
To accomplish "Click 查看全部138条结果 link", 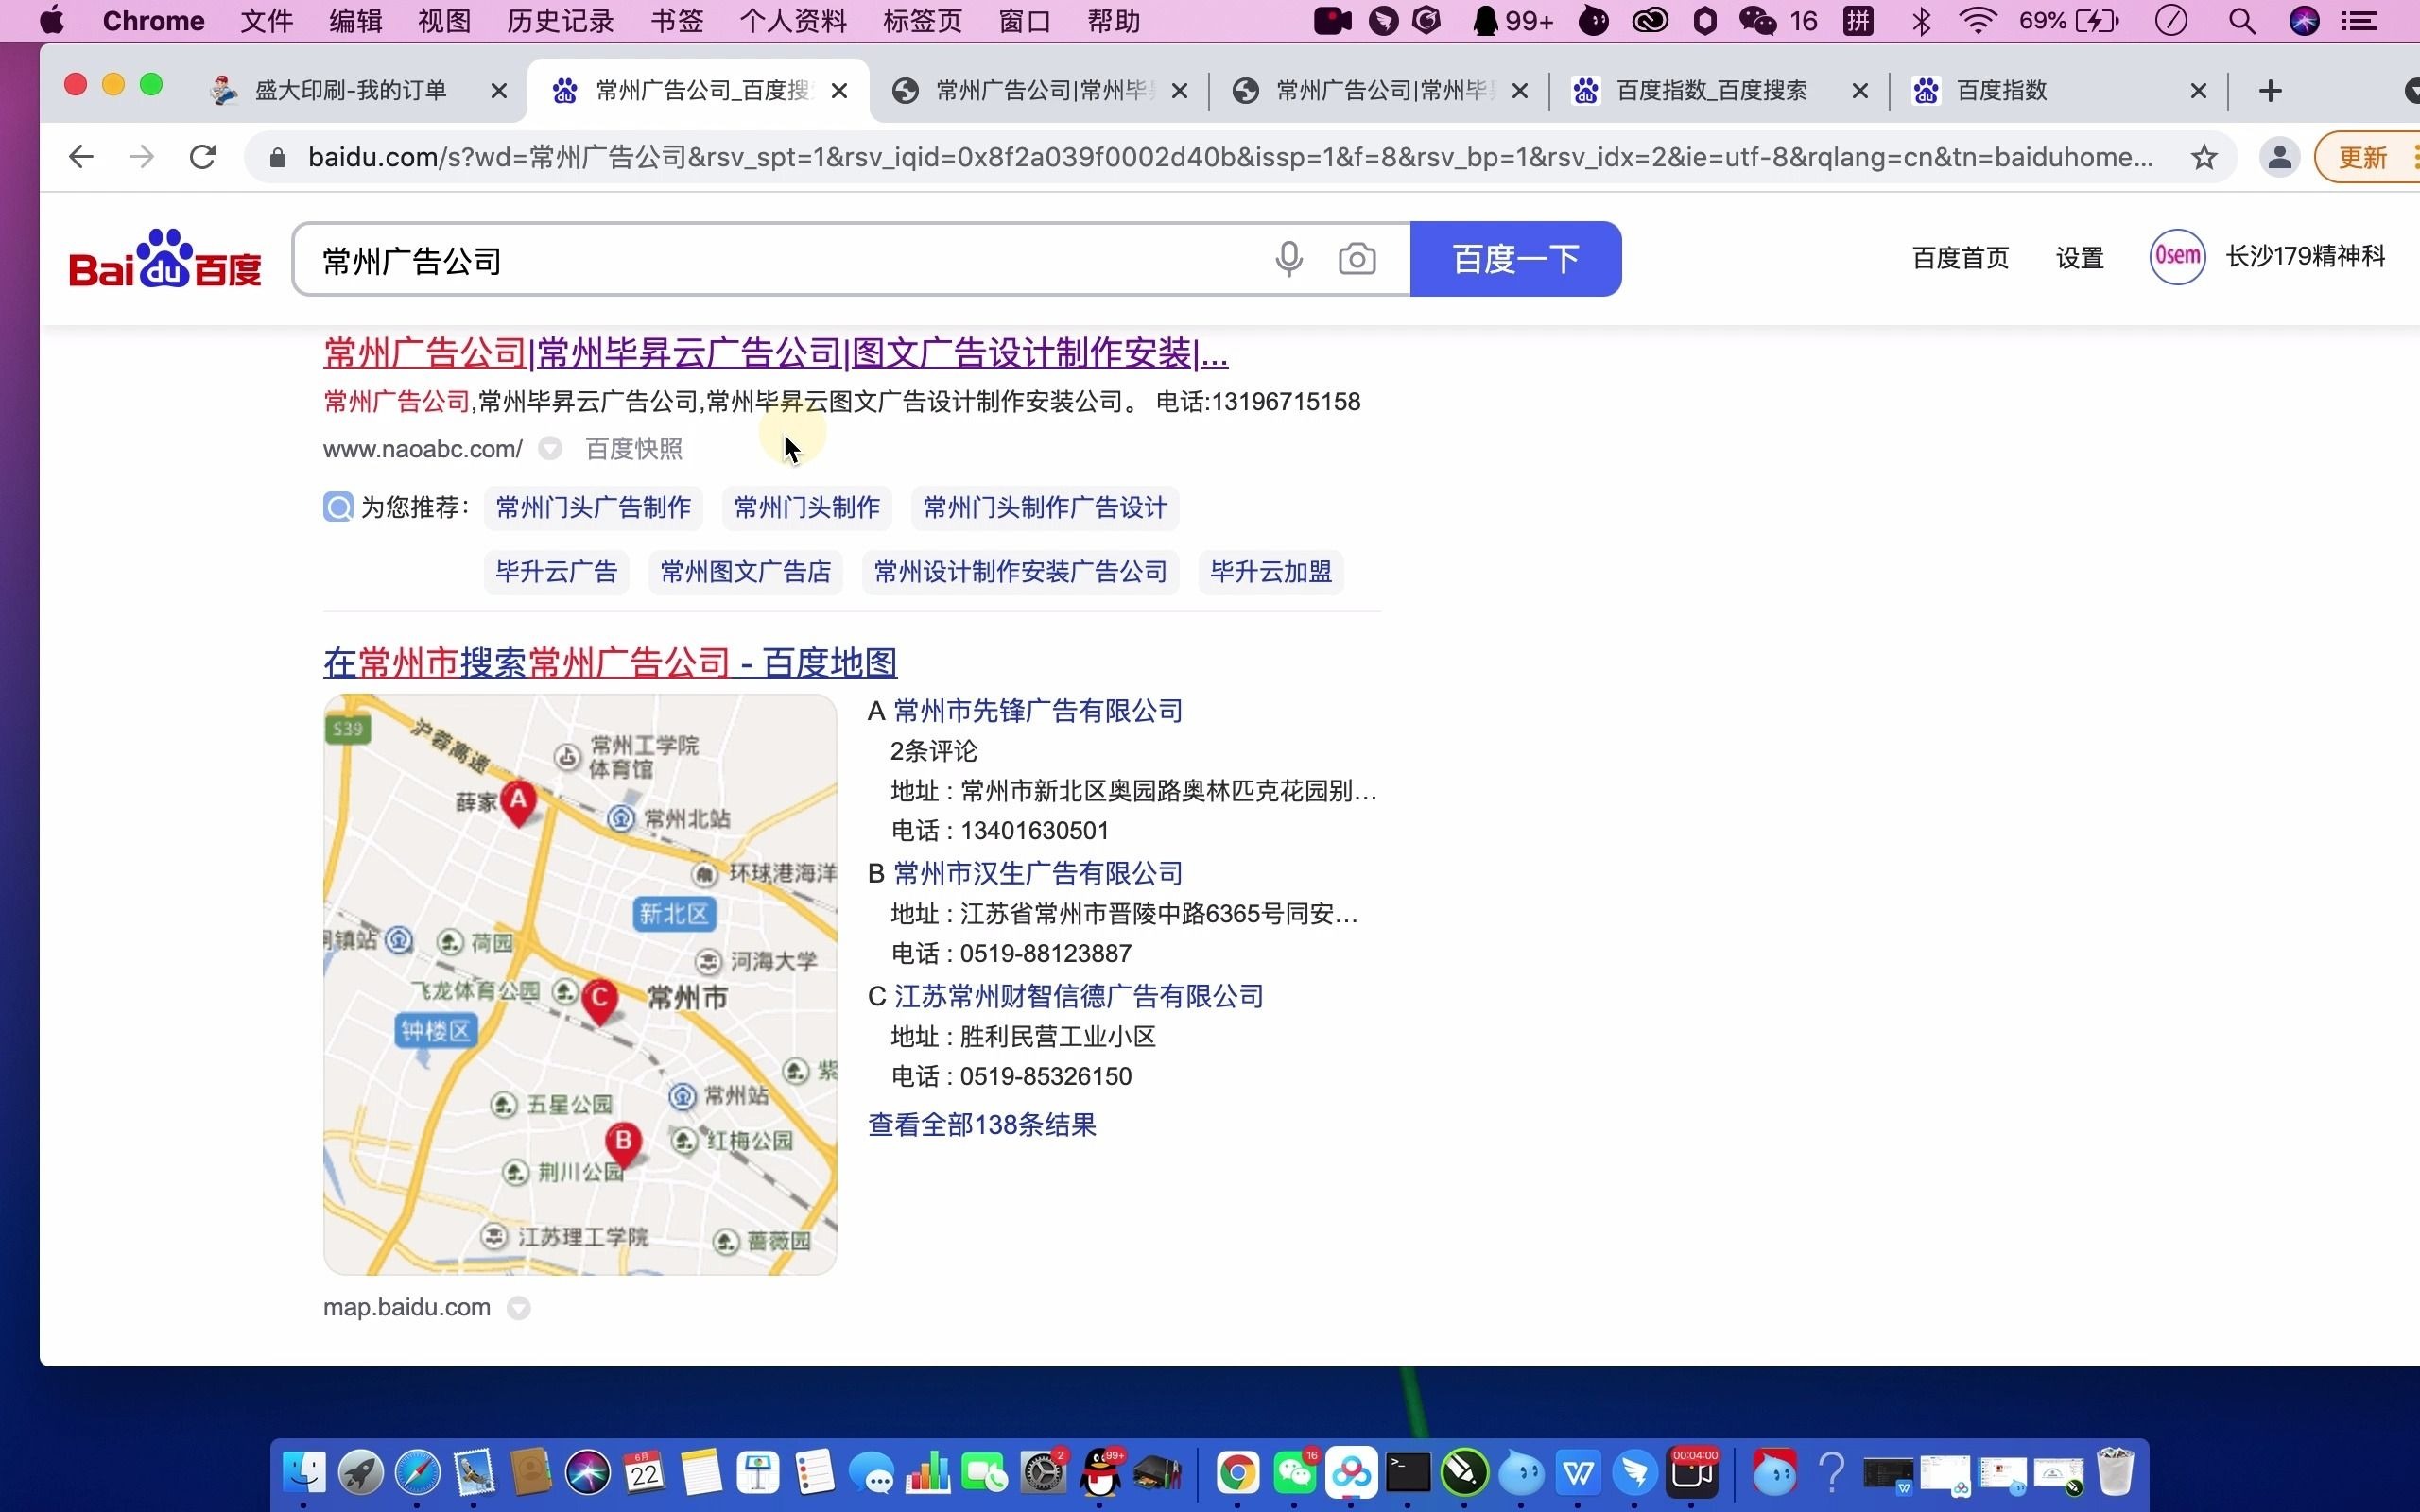I will [982, 1125].
